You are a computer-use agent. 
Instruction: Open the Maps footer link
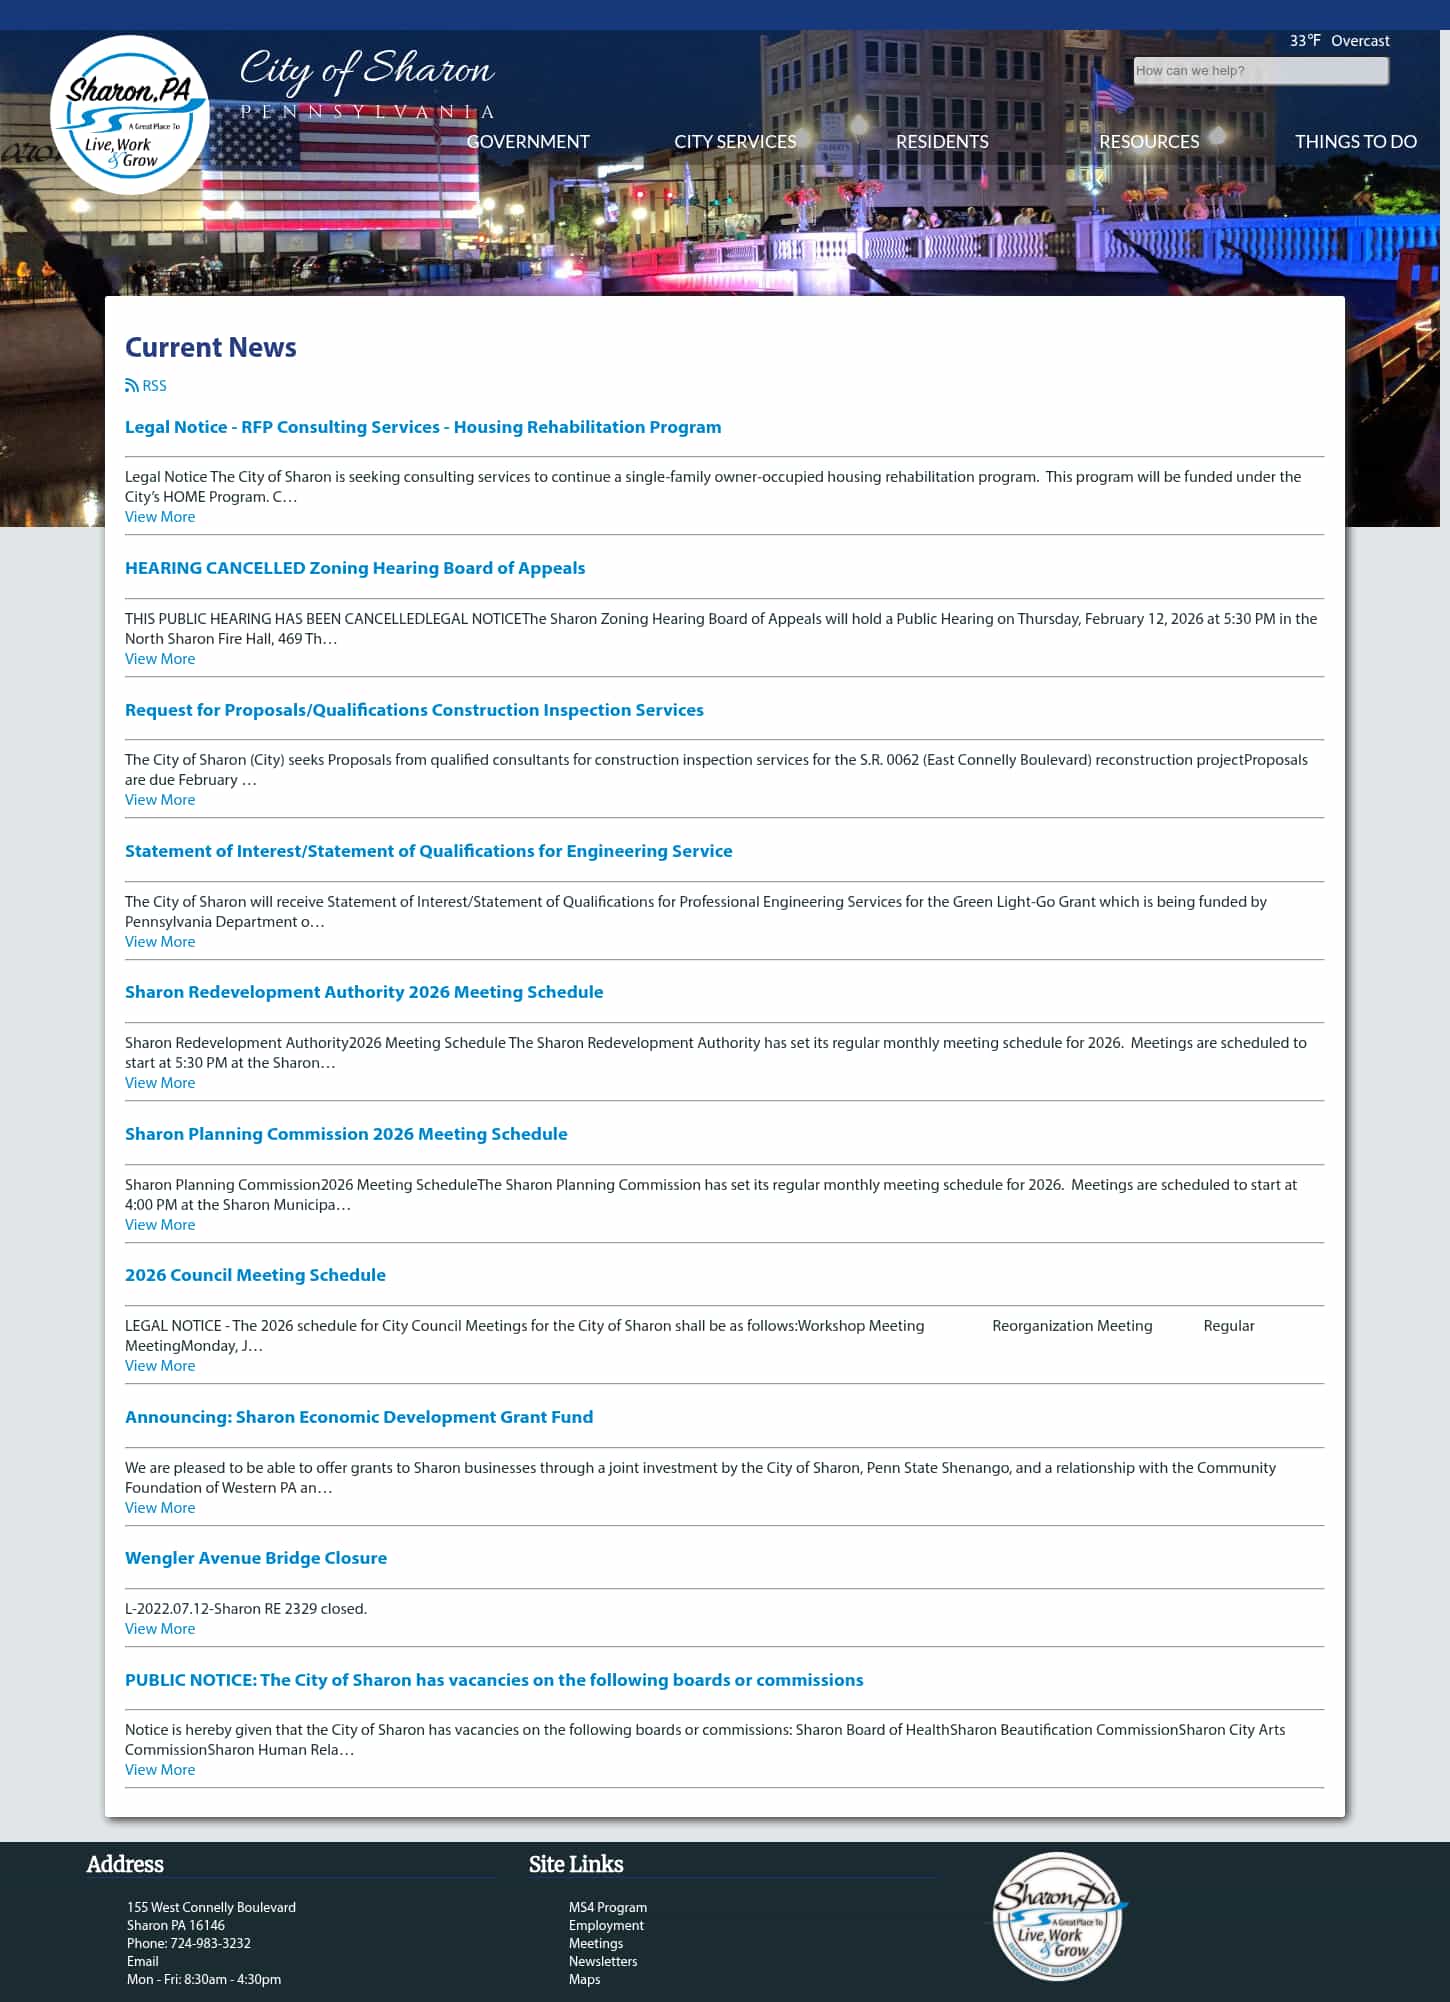point(585,1979)
